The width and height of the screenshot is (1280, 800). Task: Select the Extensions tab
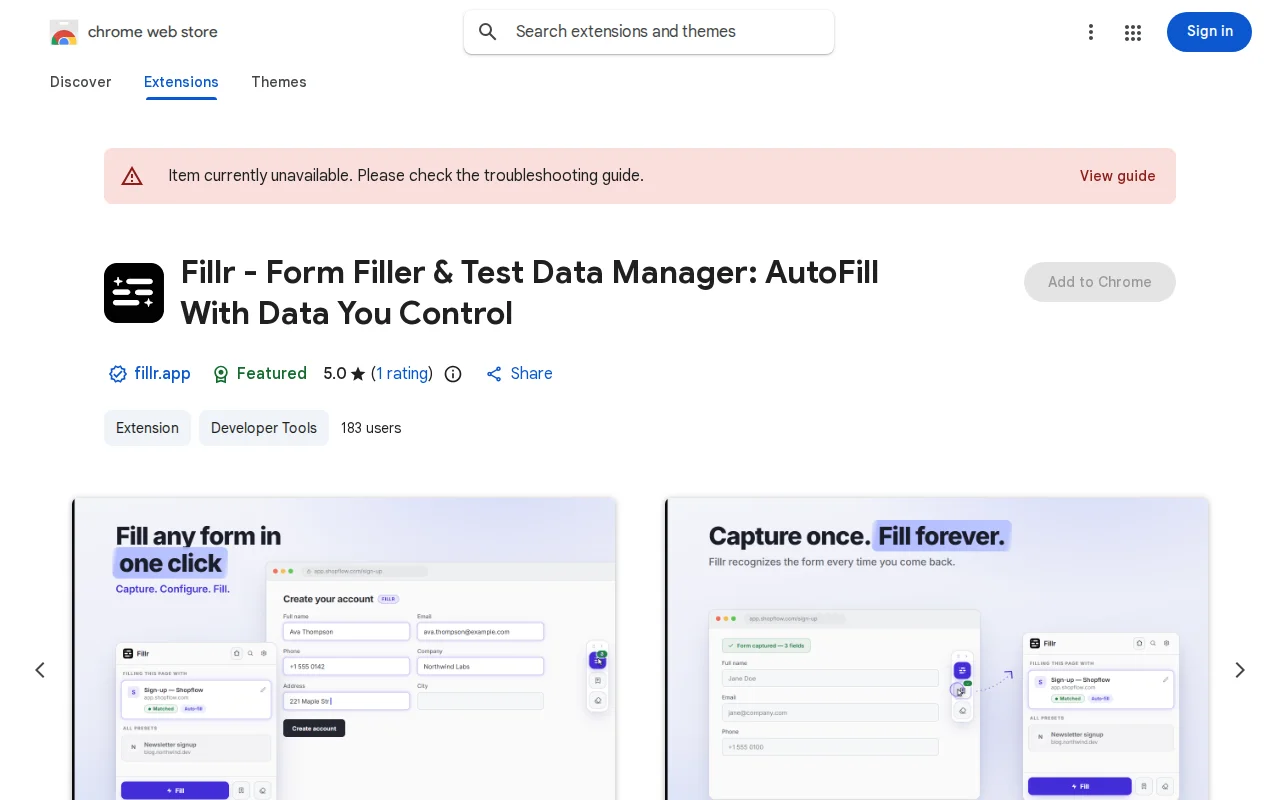(x=181, y=82)
